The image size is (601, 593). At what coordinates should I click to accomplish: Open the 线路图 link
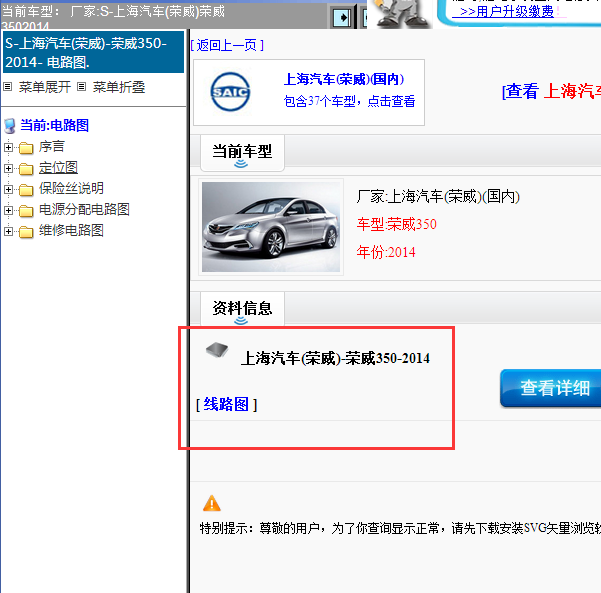coord(227,404)
